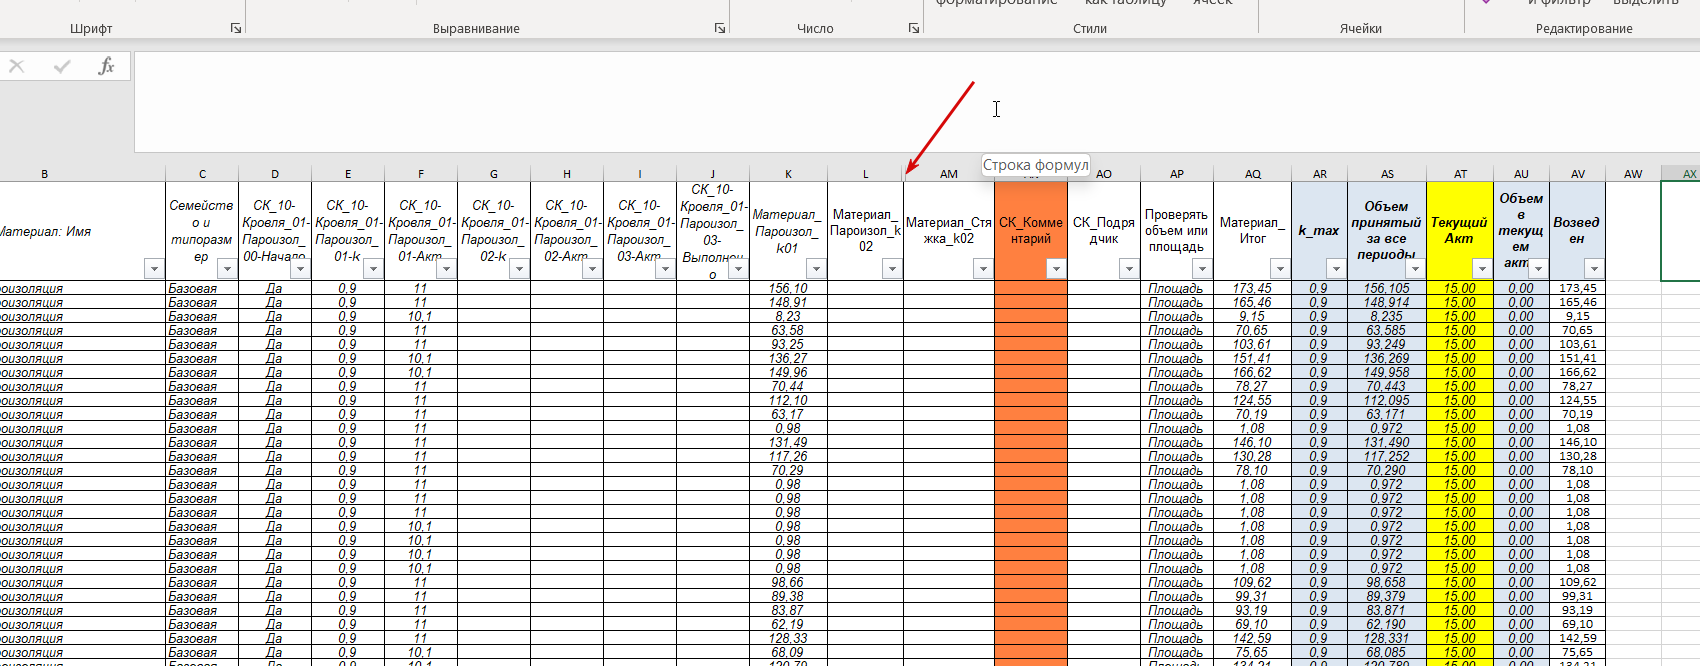Select column K by its header letter
1700x666 pixels.
point(789,174)
